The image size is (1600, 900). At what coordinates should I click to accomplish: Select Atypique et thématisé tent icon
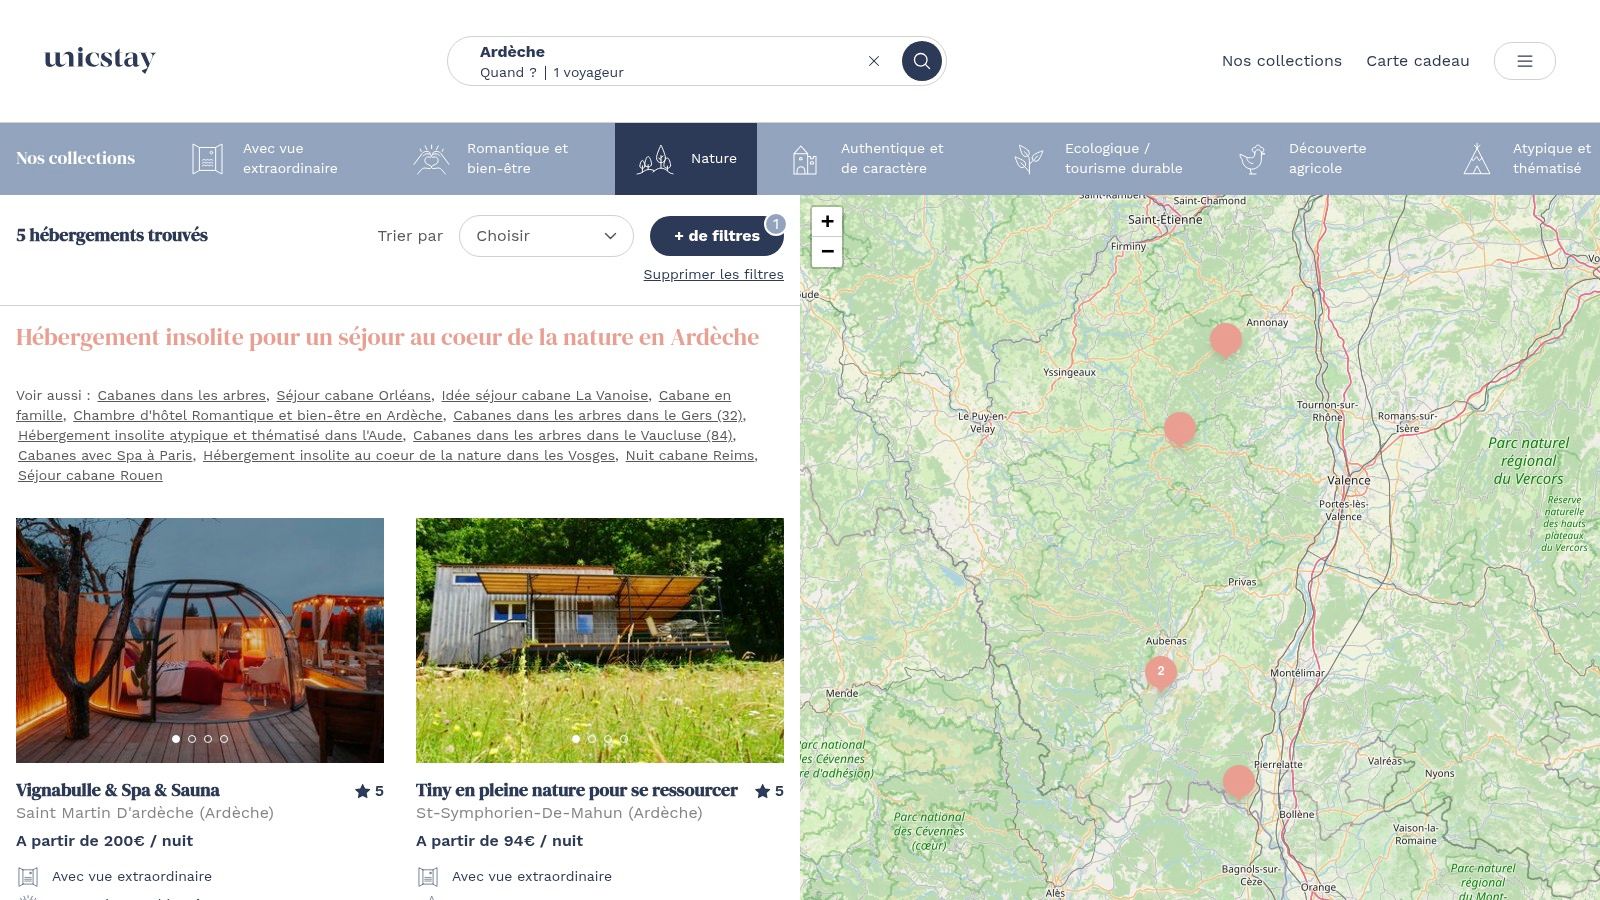(x=1477, y=158)
